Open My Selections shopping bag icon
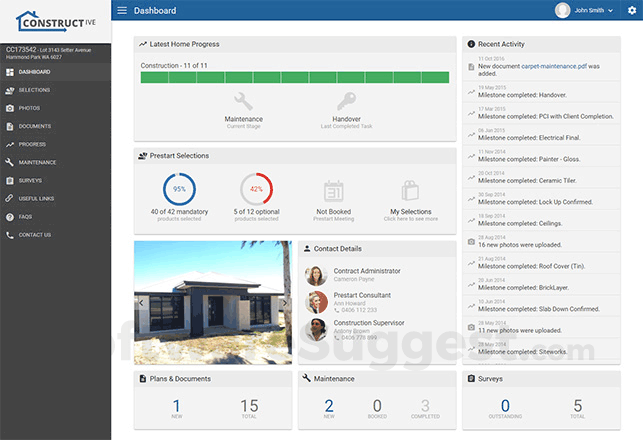Viewport: 643px width, 440px height. click(408, 191)
